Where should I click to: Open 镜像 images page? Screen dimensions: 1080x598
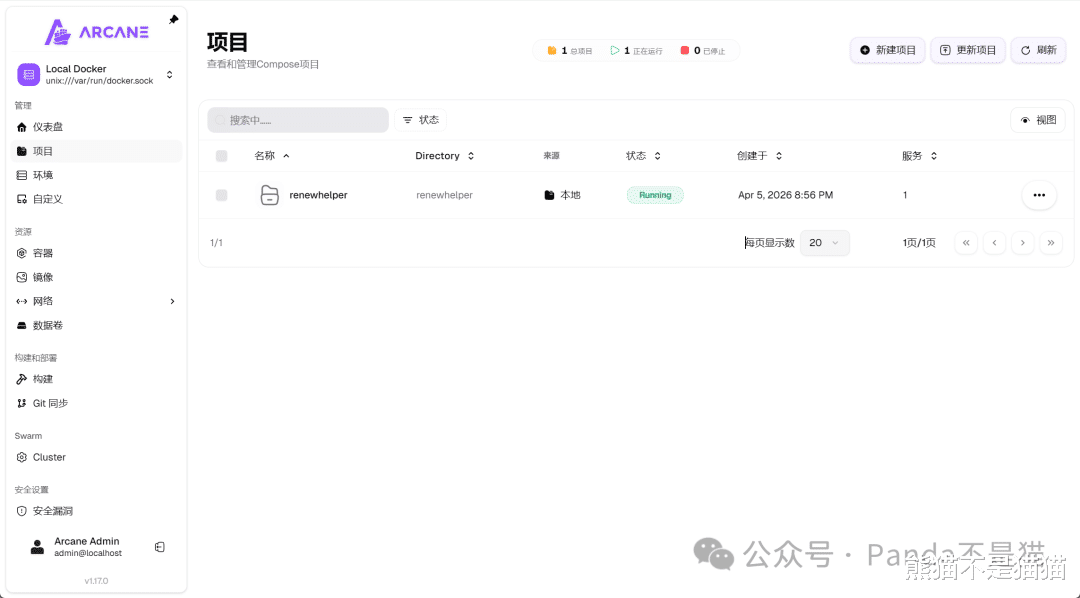[x=96, y=277]
